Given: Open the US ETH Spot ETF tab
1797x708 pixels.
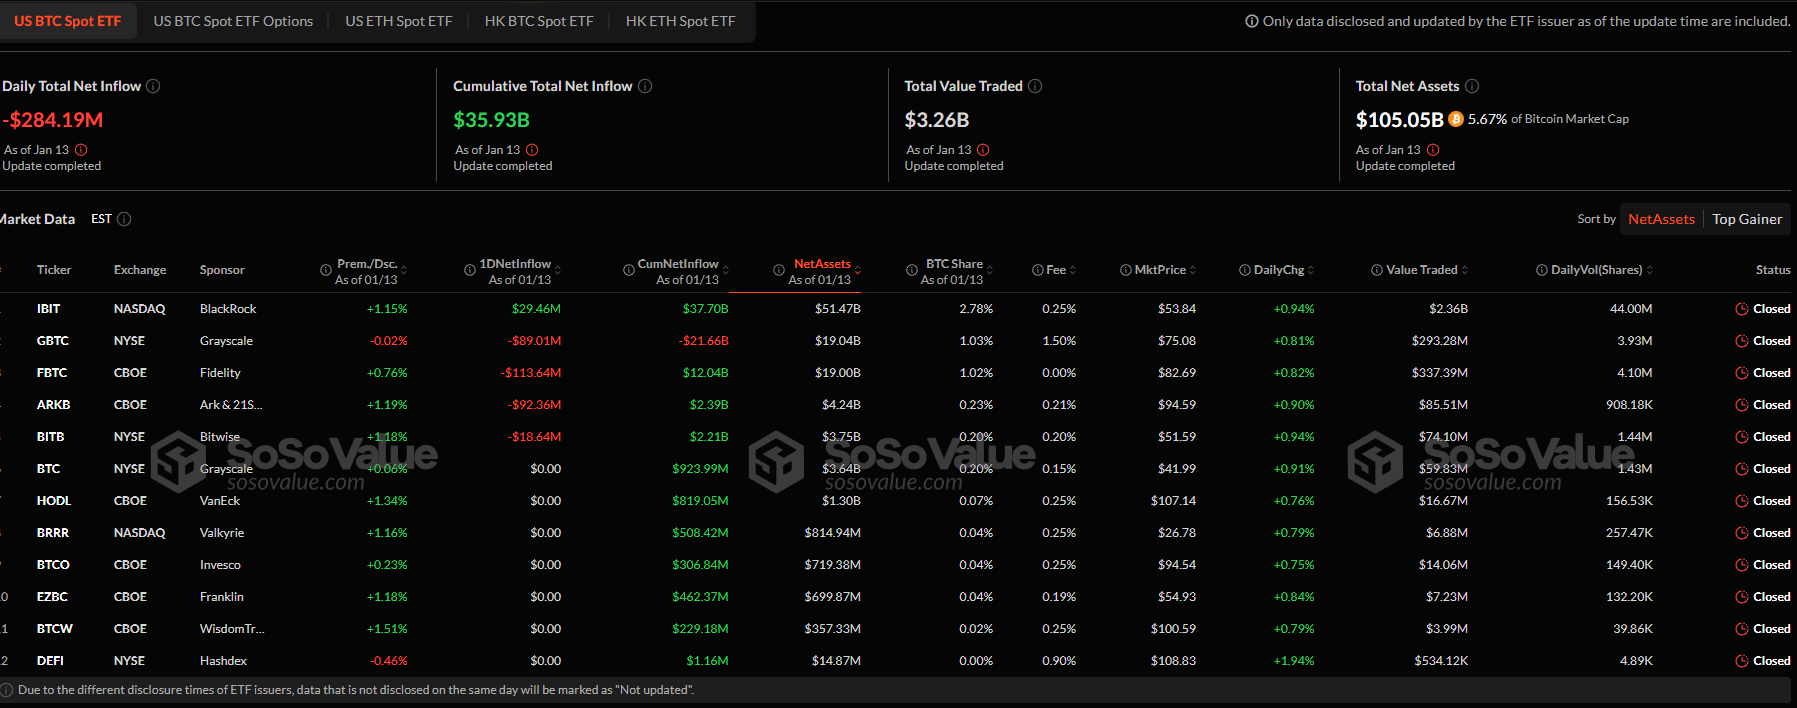Looking at the screenshot, I should (x=398, y=21).
